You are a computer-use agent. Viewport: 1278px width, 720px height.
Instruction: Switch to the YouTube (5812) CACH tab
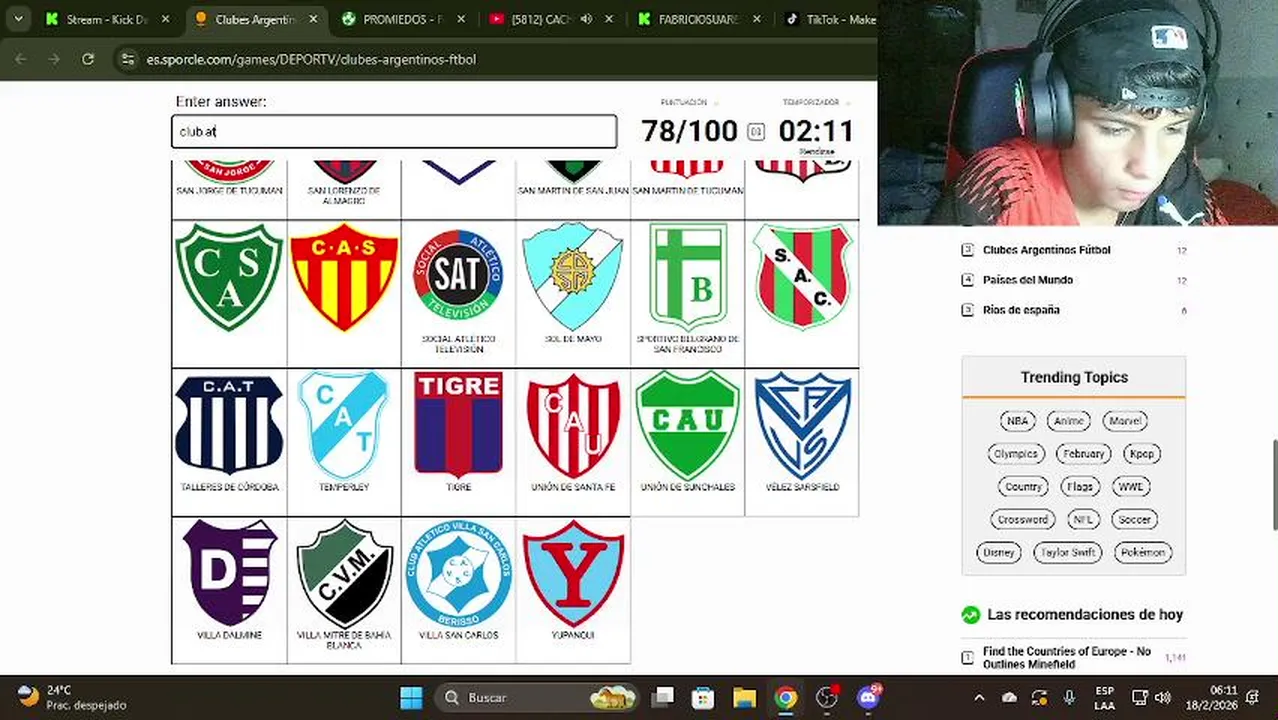(542, 19)
